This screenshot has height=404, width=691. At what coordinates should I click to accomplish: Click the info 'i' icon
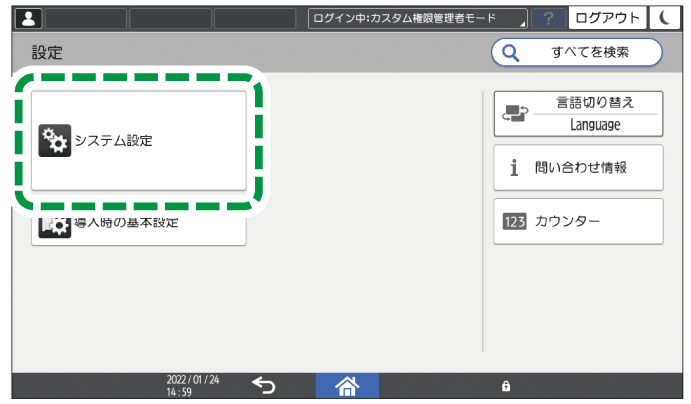pyautogui.click(x=514, y=167)
